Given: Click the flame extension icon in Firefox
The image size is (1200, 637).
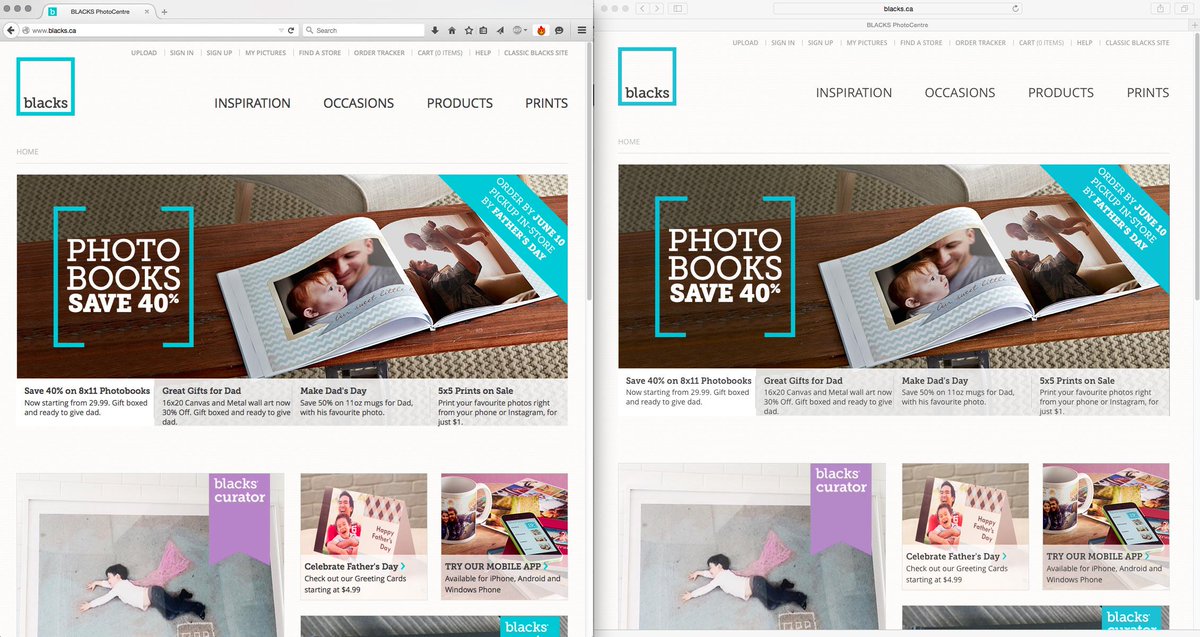Looking at the screenshot, I should 541,30.
